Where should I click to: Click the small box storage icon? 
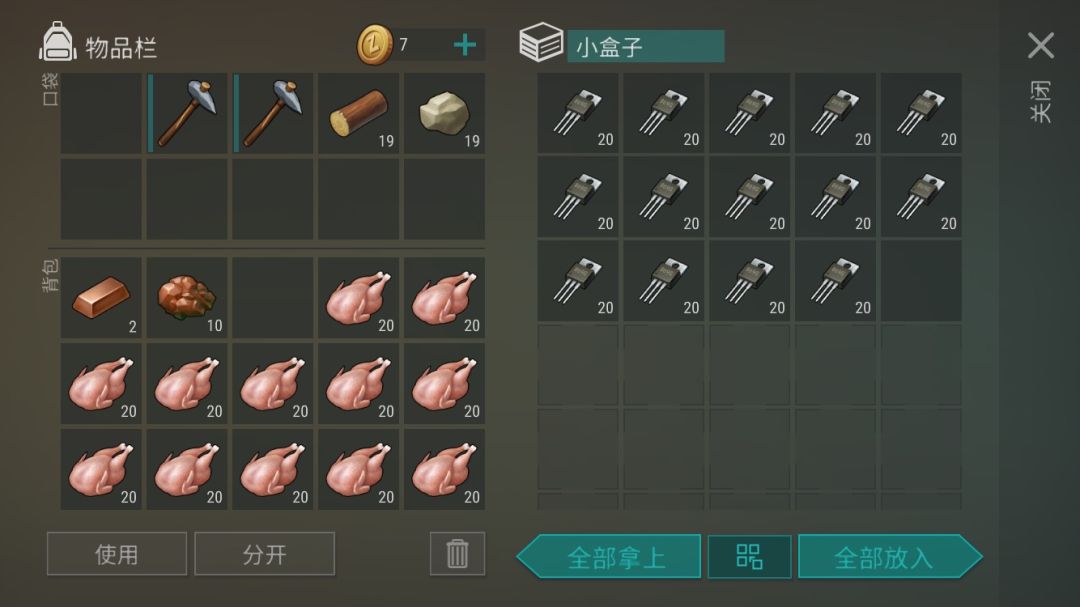[x=541, y=43]
